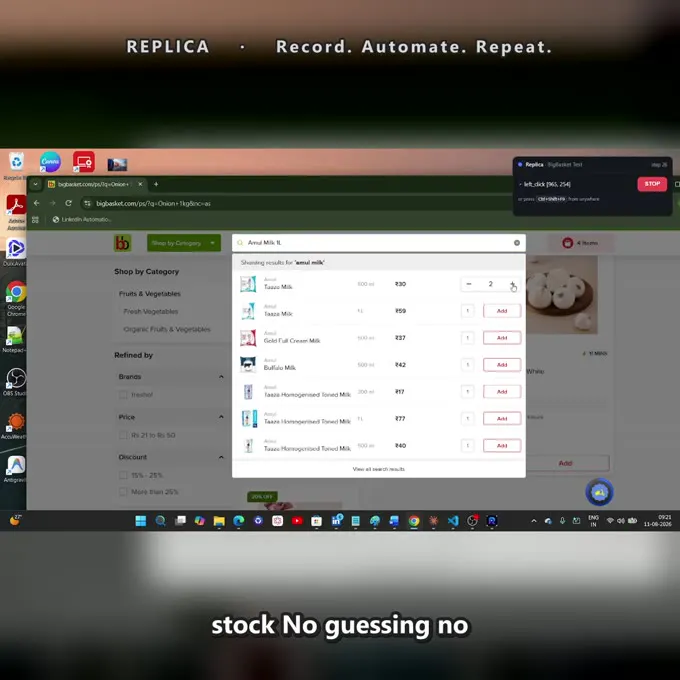Add Taaza Homogenised Toned Milk priced ₹40
The image size is (680, 680).
(502, 445)
